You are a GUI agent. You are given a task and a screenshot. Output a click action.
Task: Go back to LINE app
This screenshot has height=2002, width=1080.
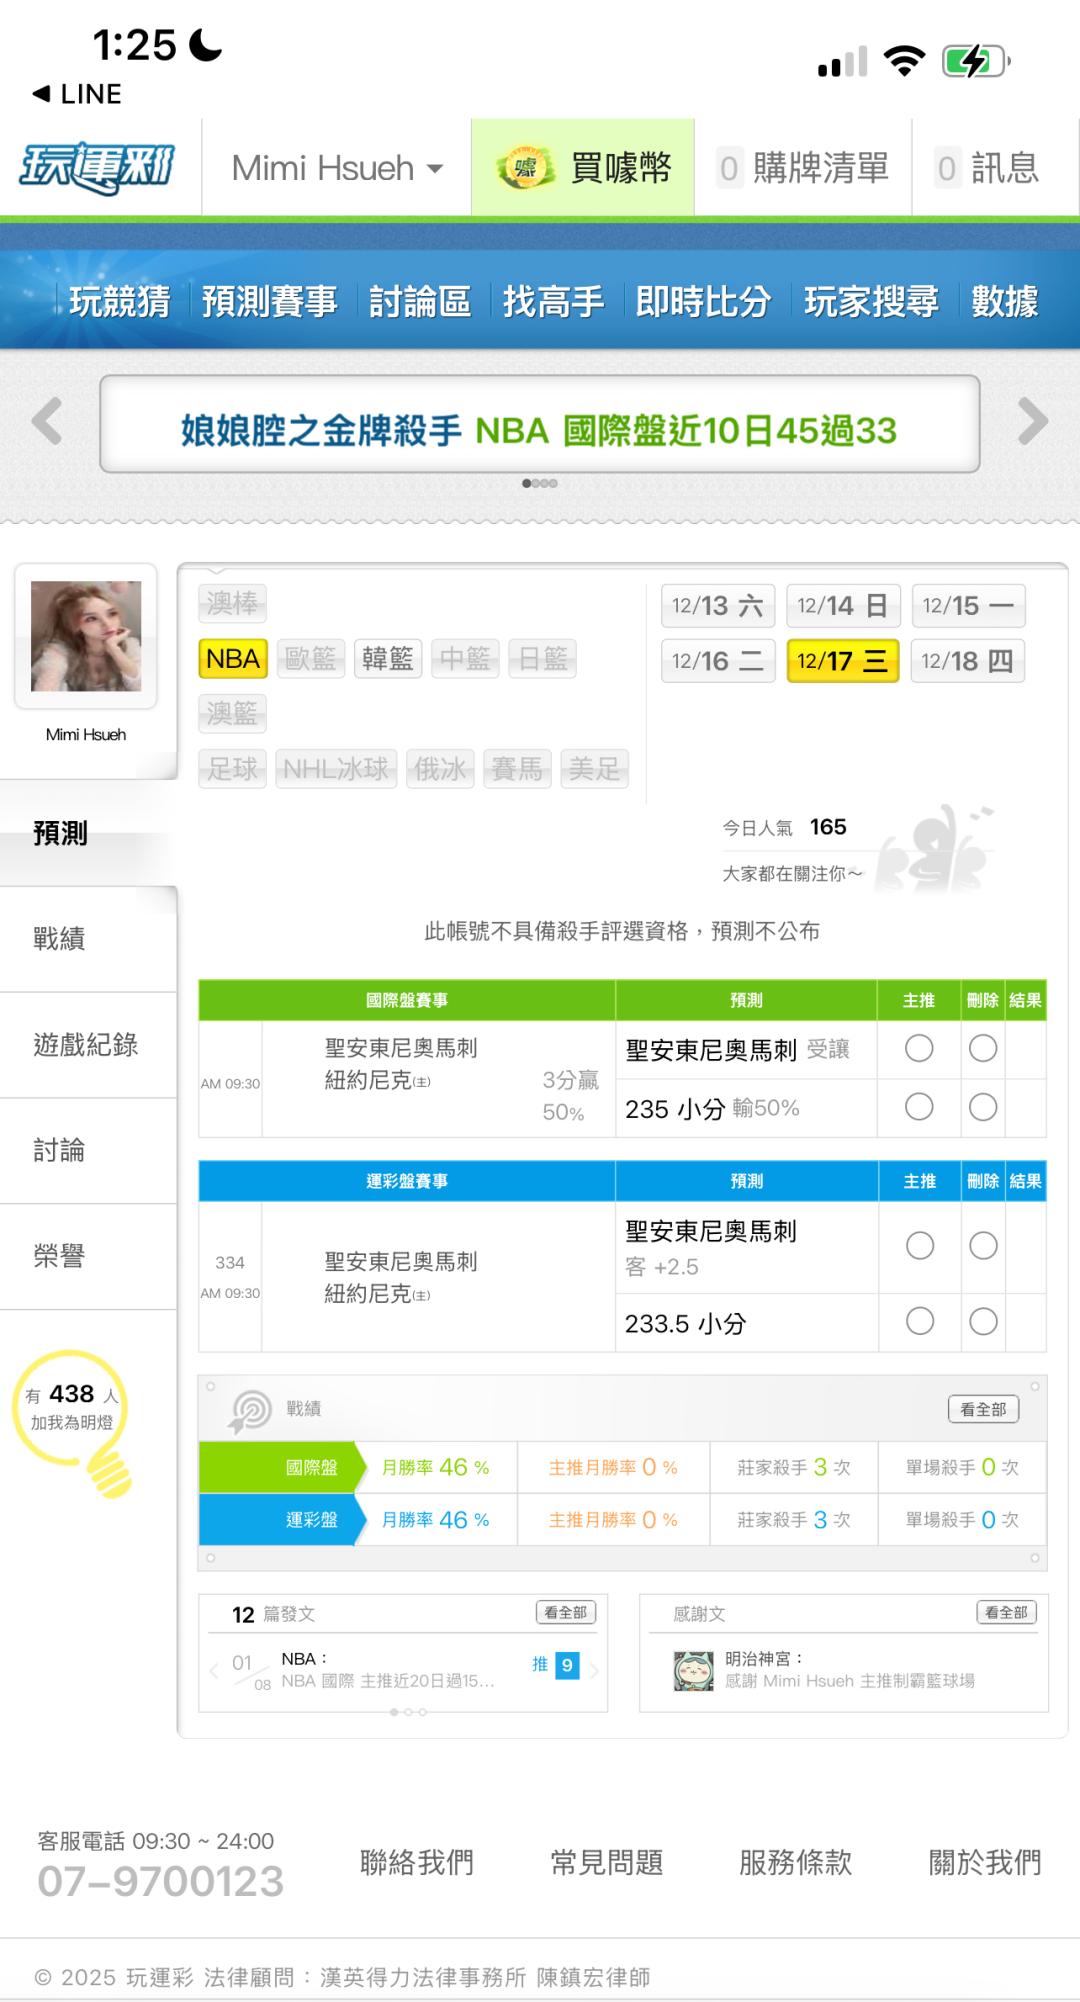[x=77, y=94]
